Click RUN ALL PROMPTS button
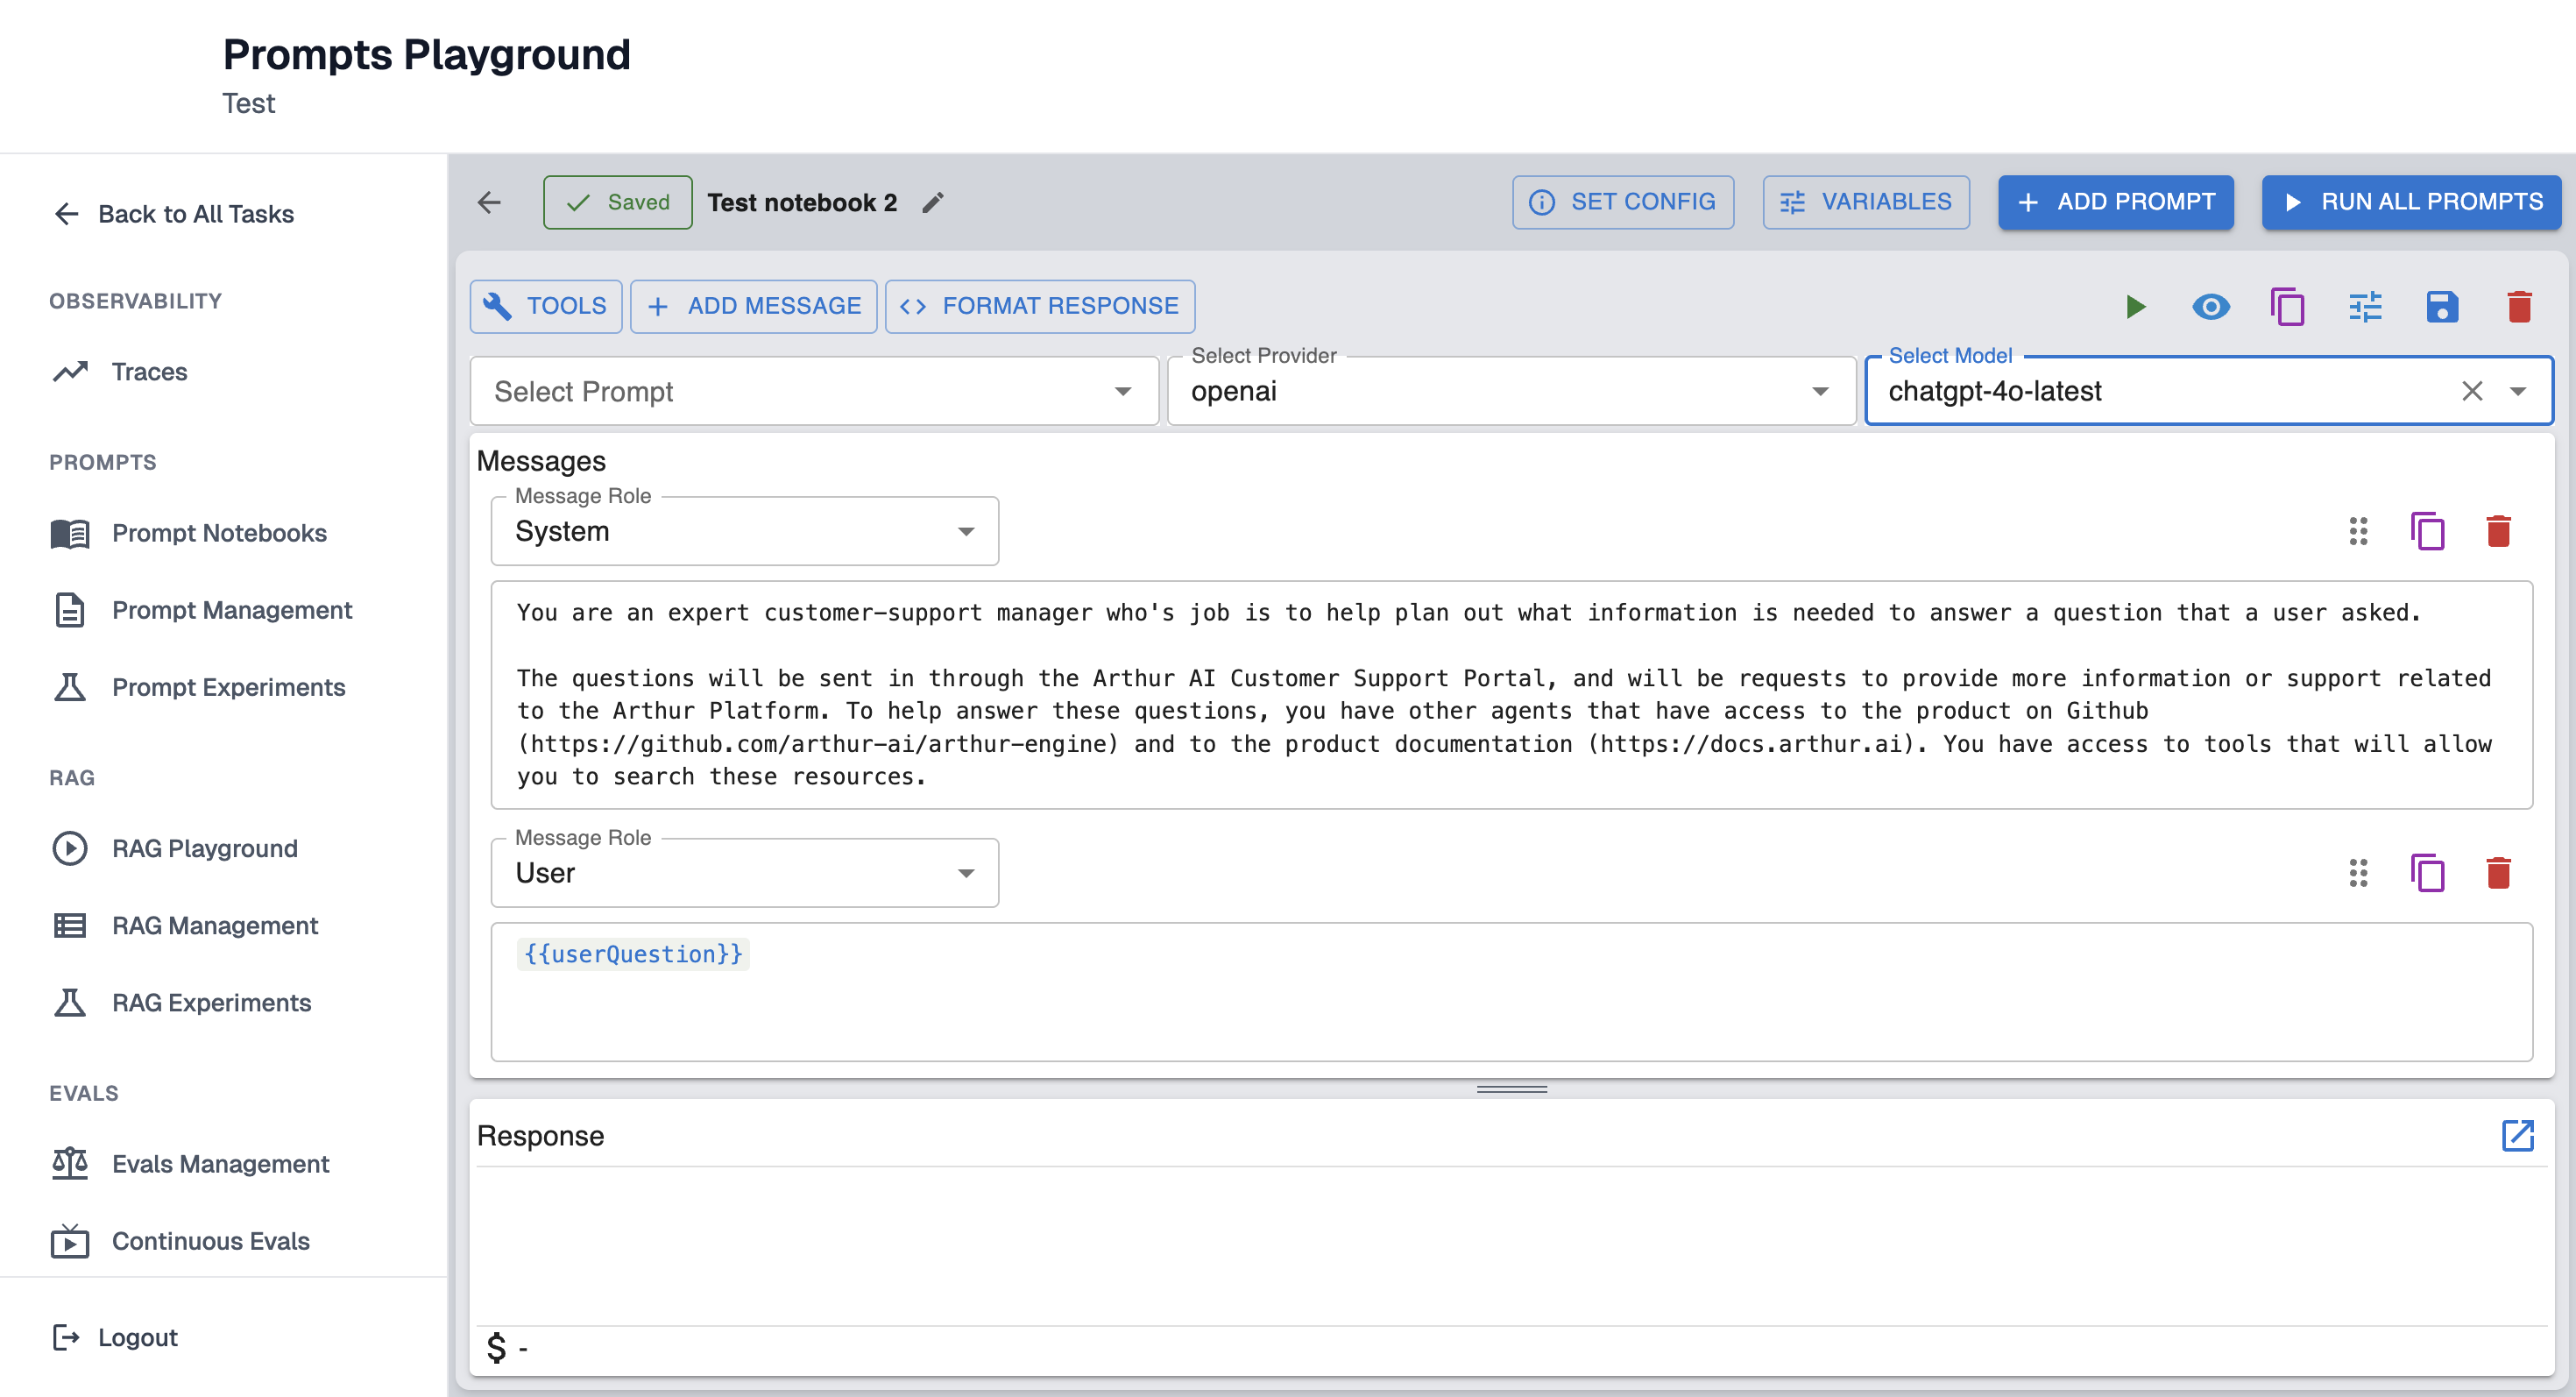Screen dimensions: 2576x1397 2411,202
